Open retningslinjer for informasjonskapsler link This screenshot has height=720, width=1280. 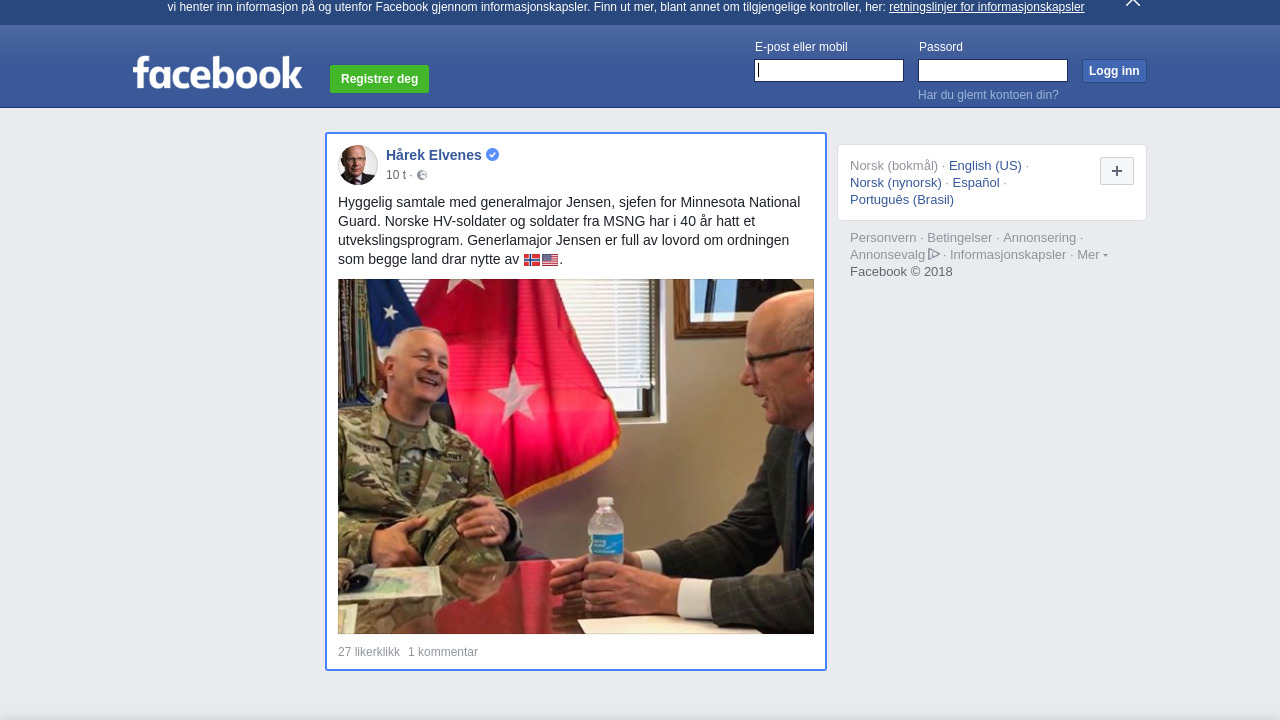986,7
